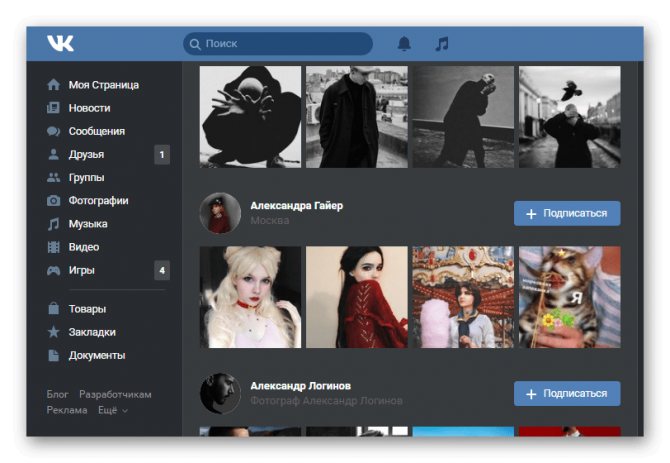This screenshot has width=670, height=463.
Task: Click Александр Логинов's round avatar
Action: 220,393
